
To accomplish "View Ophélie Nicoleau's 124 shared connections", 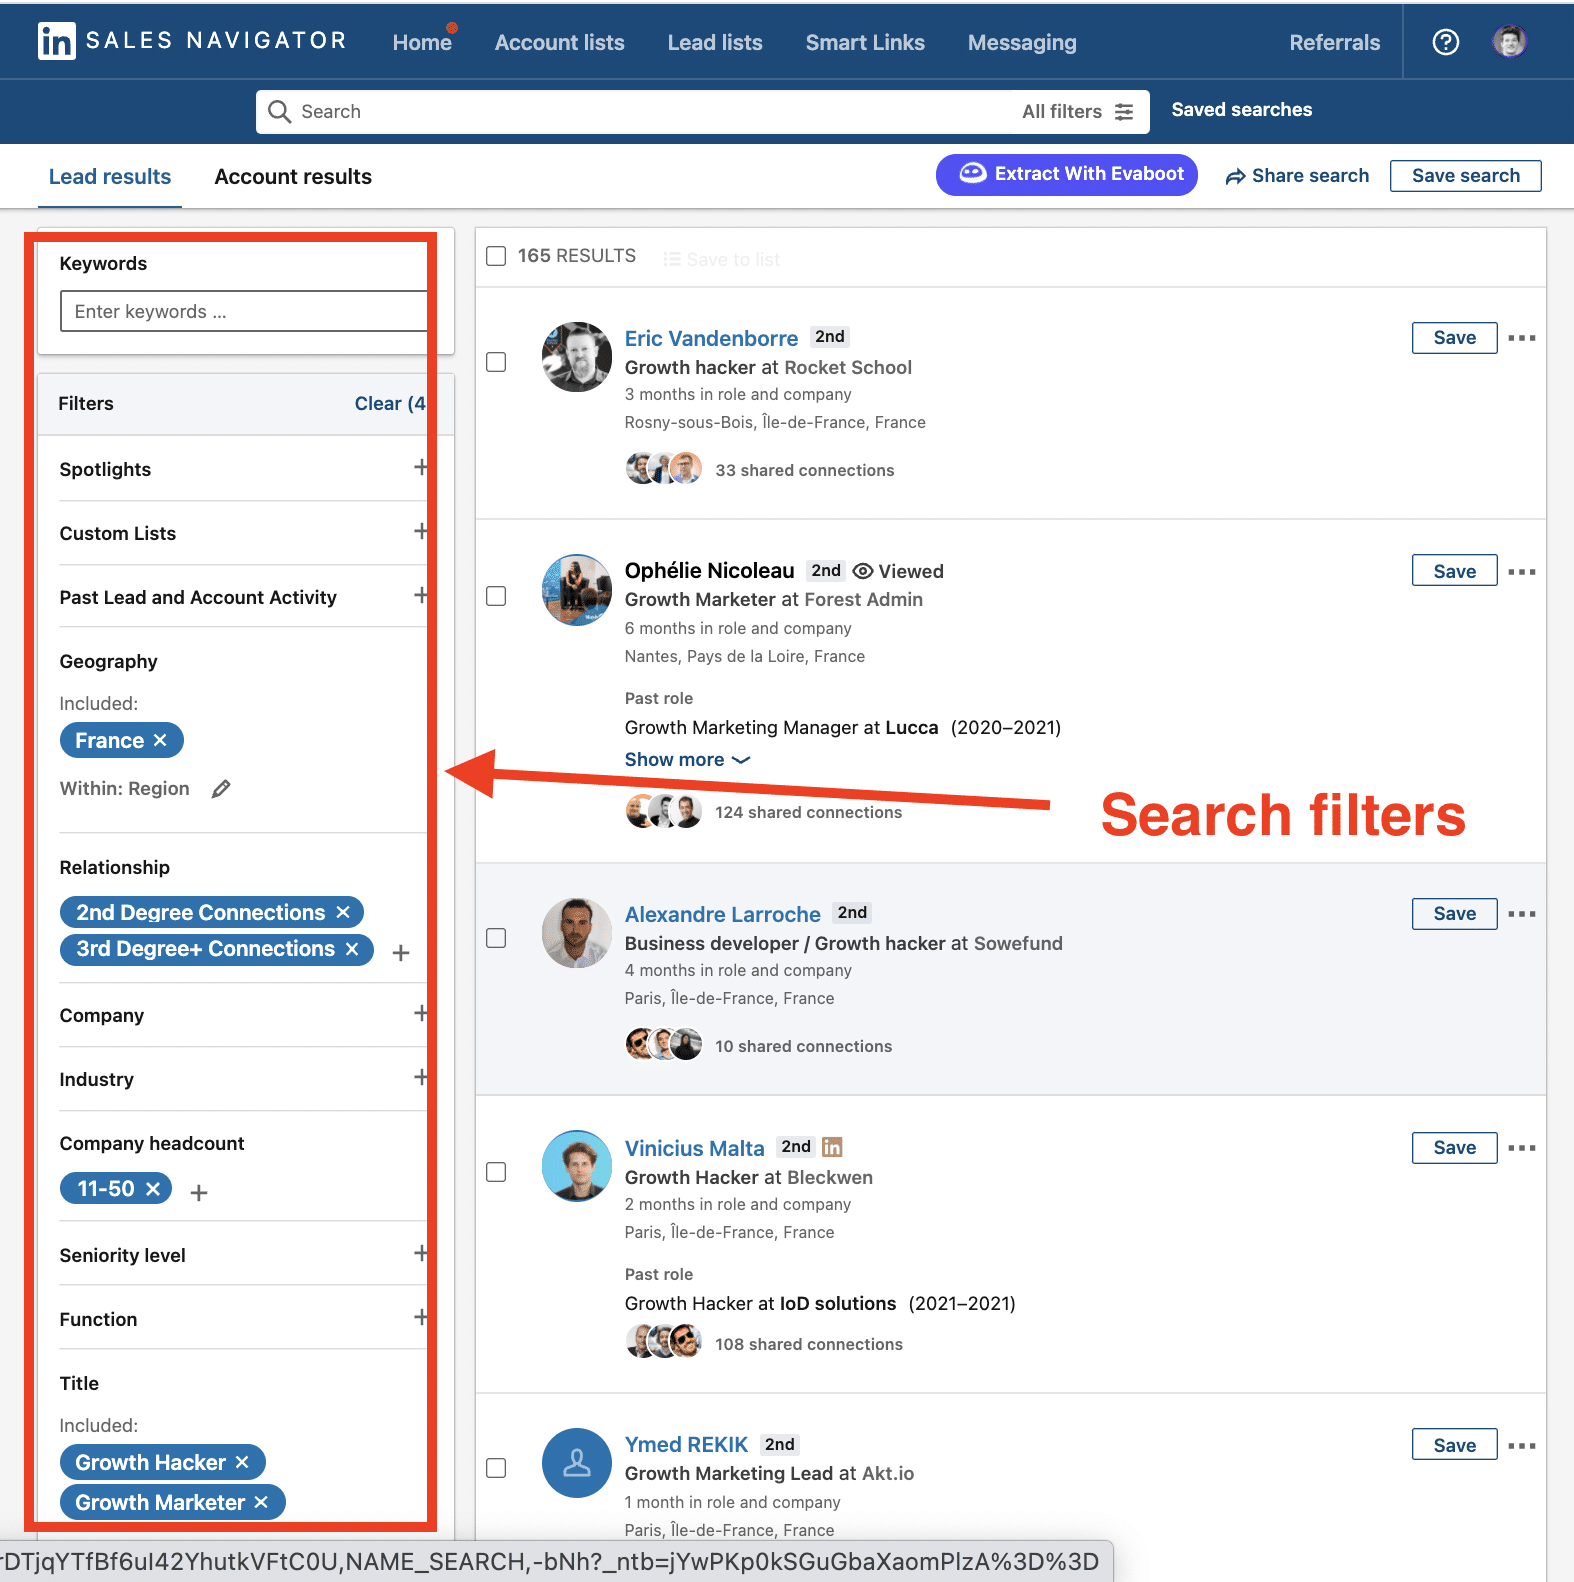I will pyautogui.click(x=808, y=812).
